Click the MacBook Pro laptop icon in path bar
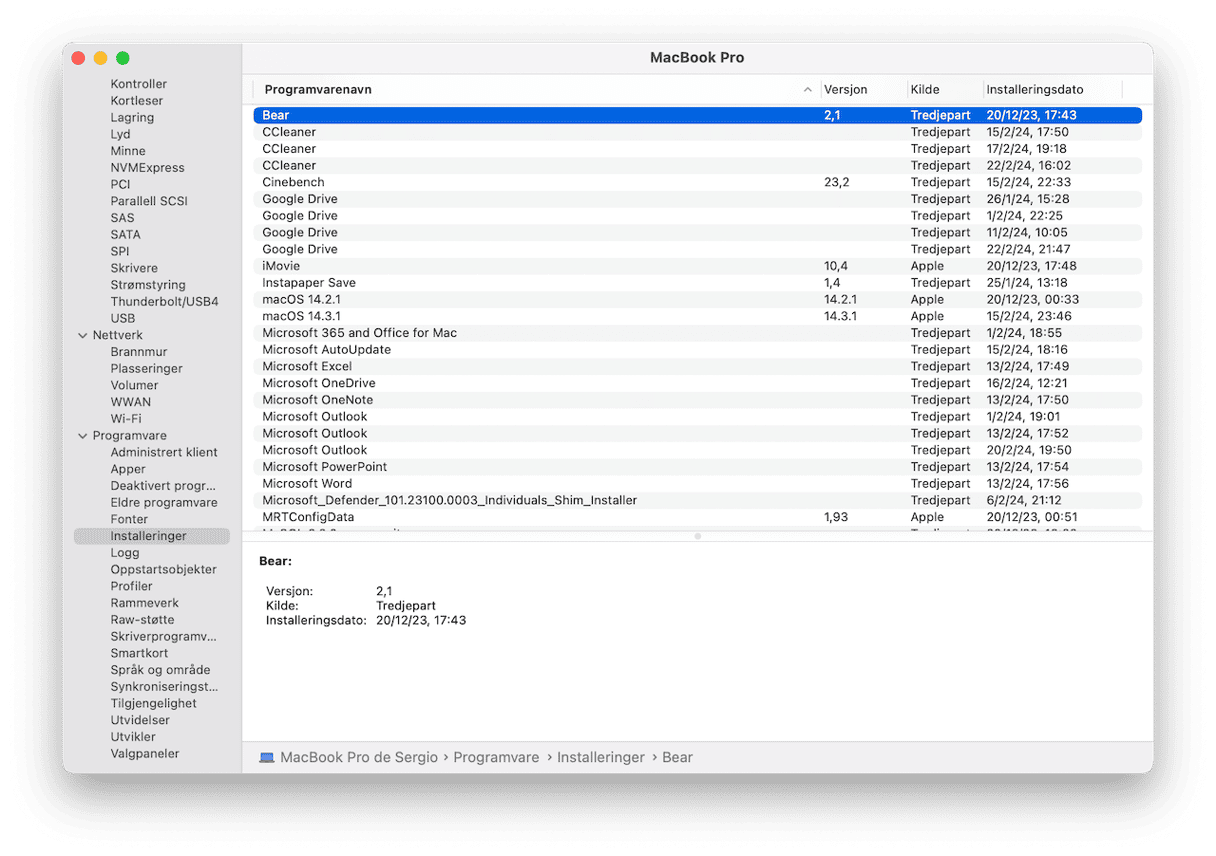Screen dimensions: 1216x856 (266, 758)
